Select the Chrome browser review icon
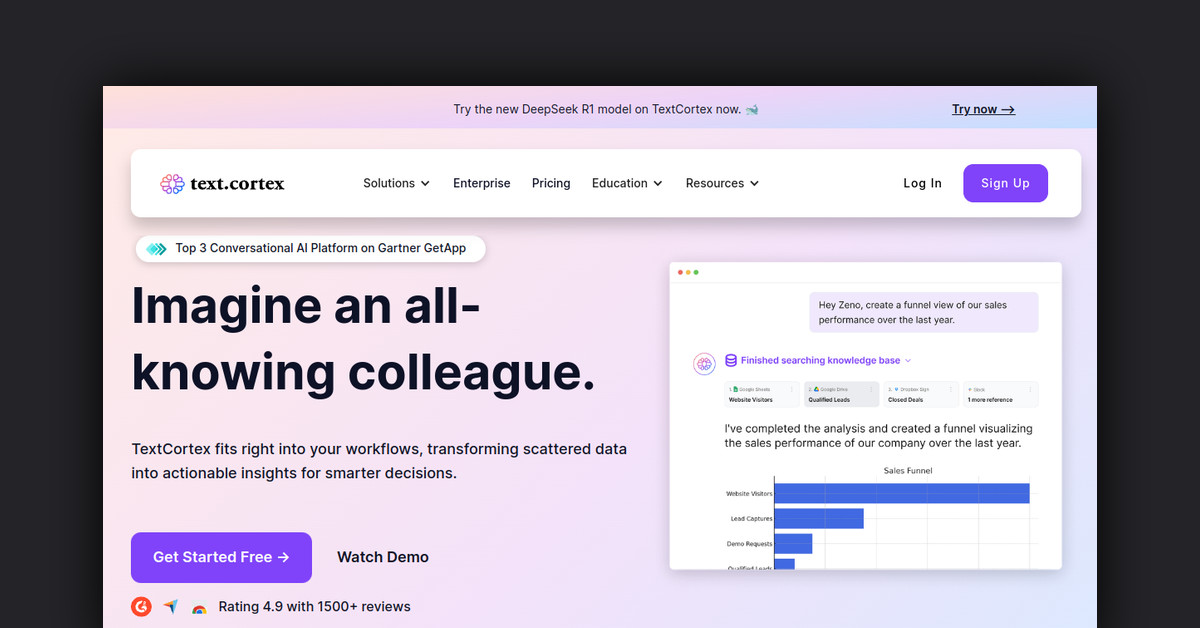Image resolution: width=1200 pixels, height=628 pixels. pyautogui.click(x=199, y=607)
